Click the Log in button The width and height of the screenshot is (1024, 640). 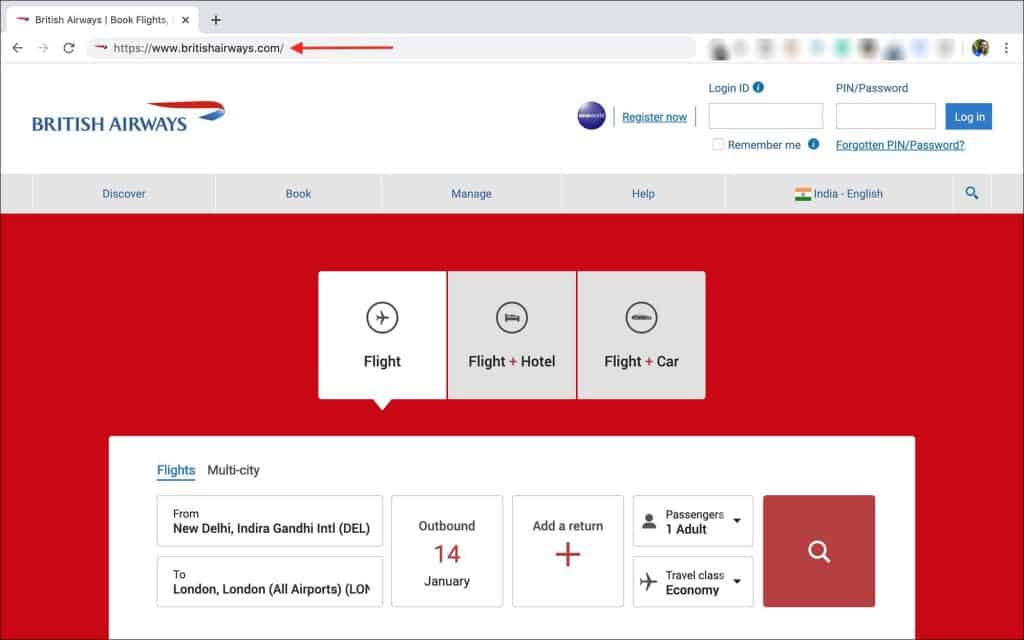click(969, 117)
